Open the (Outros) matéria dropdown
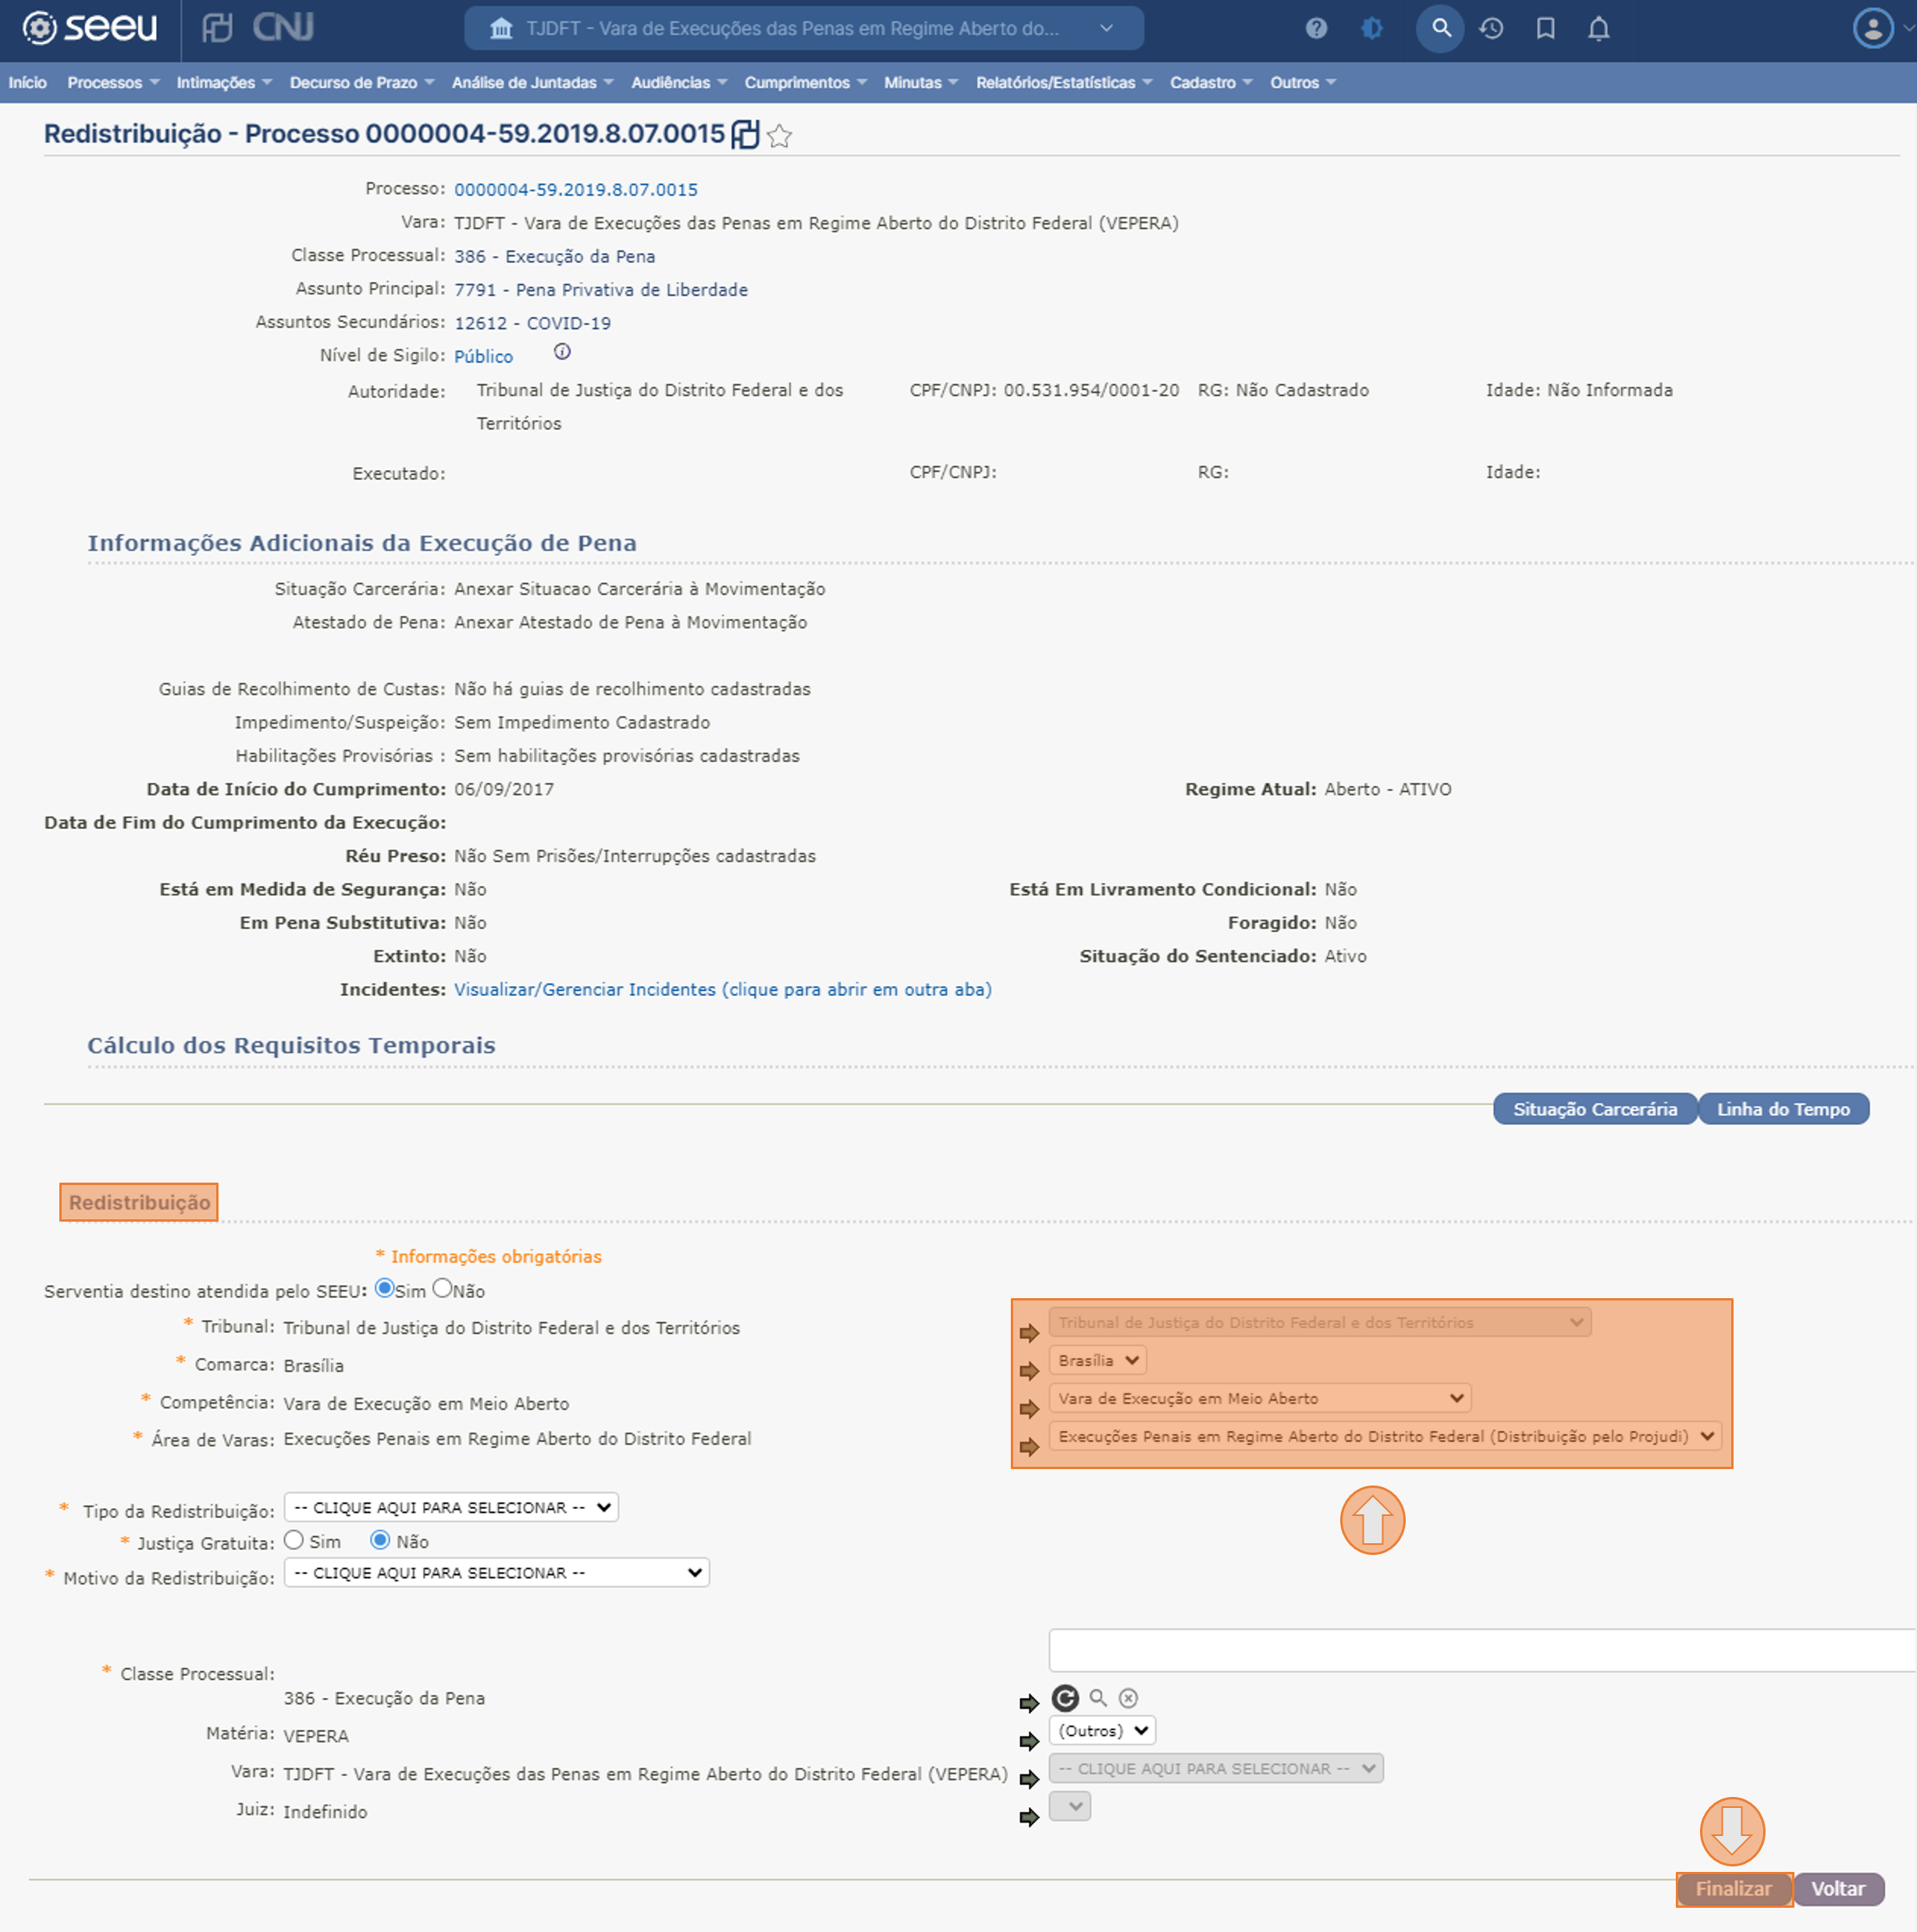The width and height of the screenshot is (1917, 1932). (x=1102, y=1730)
